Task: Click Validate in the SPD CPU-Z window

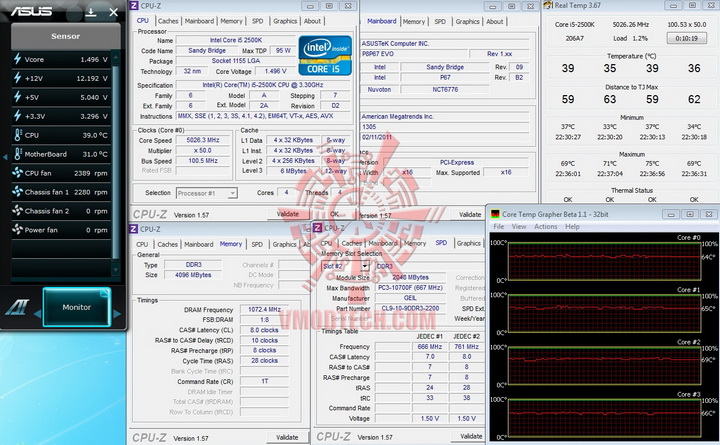Action: tap(471, 436)
